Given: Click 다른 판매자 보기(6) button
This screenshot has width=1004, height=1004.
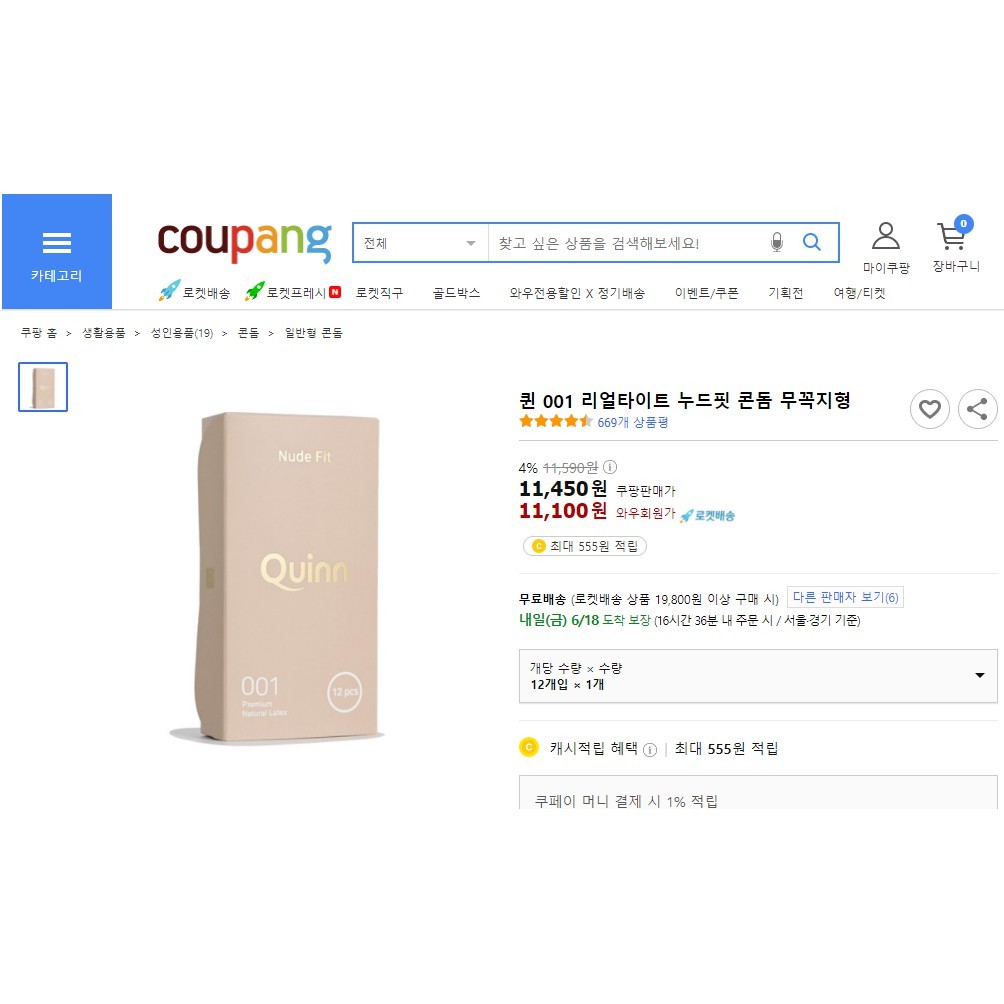Looking at the screenshot, I should (x=845, y=597).
